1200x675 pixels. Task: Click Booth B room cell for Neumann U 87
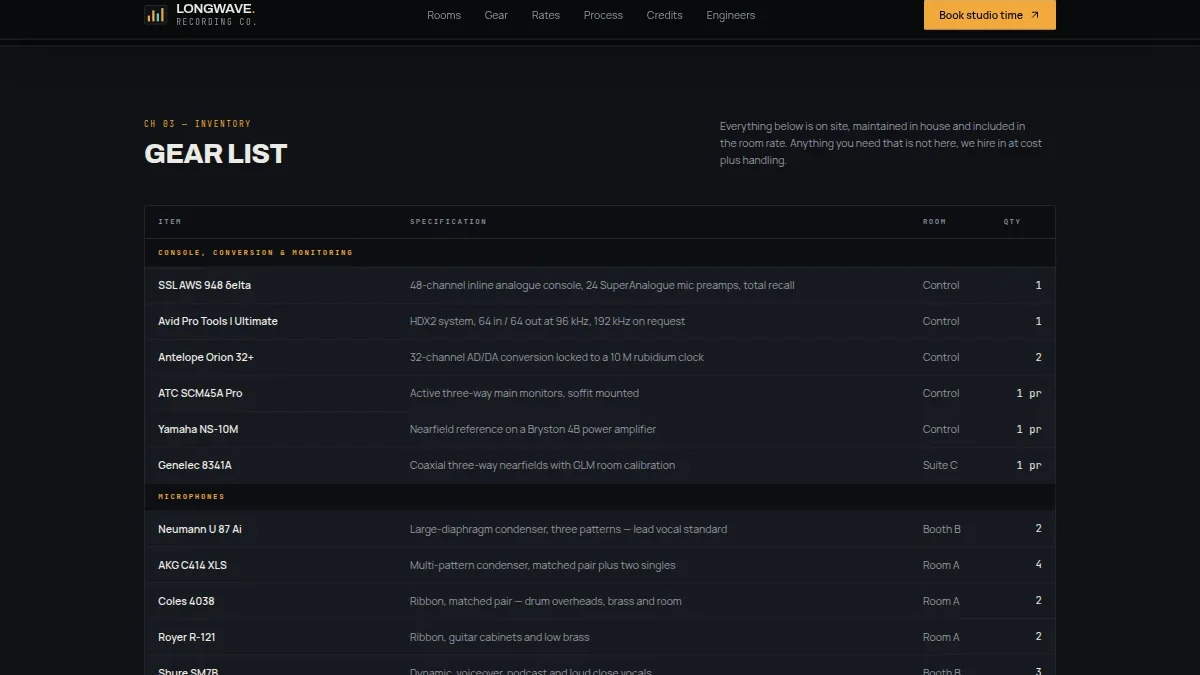tap(942, 529)
